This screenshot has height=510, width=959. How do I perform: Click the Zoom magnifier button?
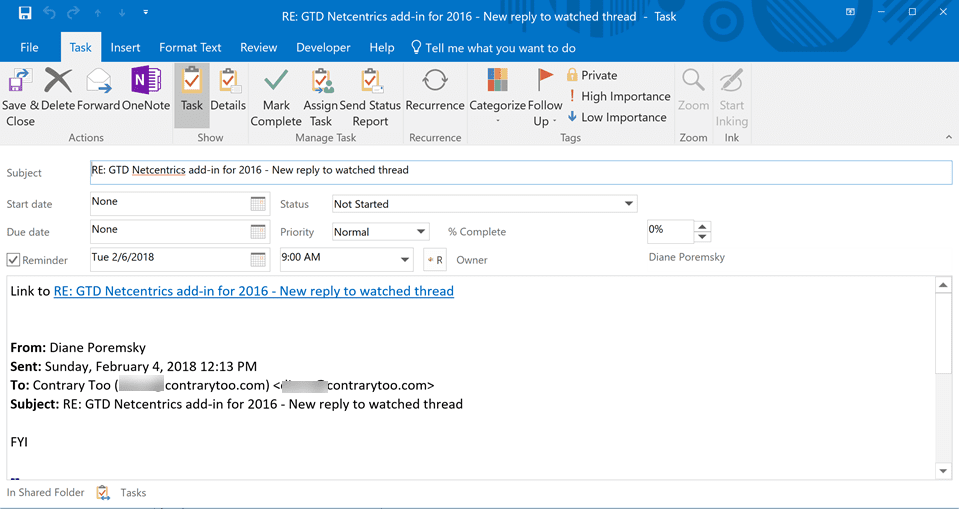click(x=693, y=91)
